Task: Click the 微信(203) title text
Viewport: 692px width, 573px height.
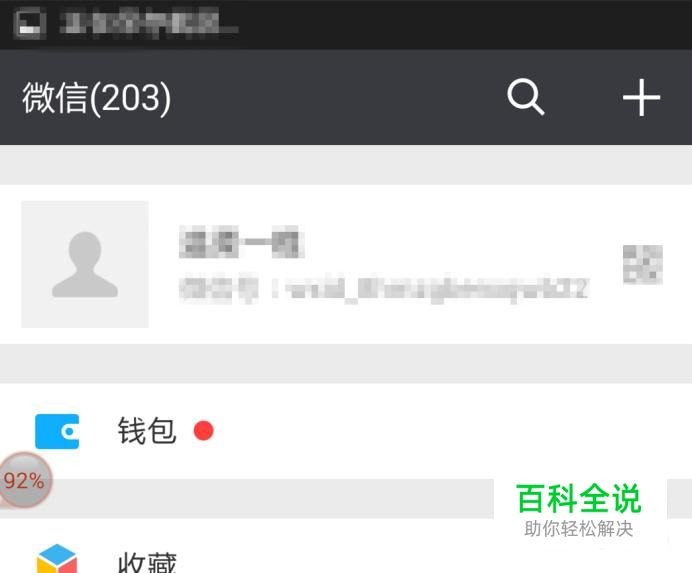Action: (x=97, y=98)
